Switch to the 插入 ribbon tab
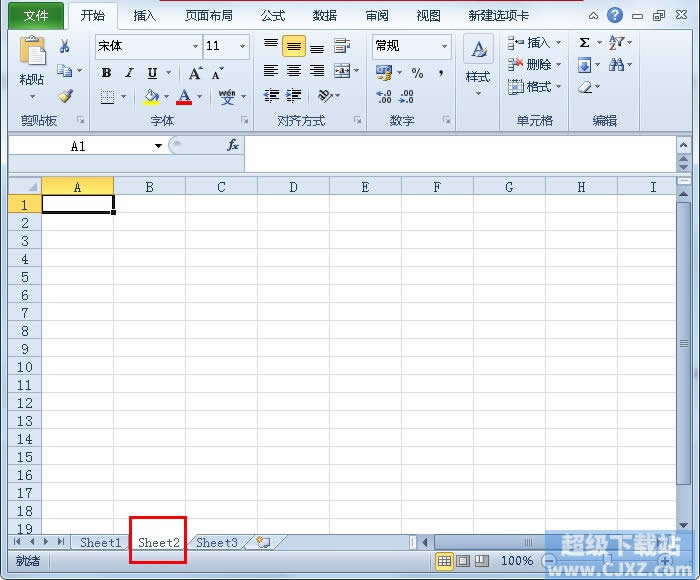Image resolution: width=700 pixels, height=580 pixels. point(145,16)
